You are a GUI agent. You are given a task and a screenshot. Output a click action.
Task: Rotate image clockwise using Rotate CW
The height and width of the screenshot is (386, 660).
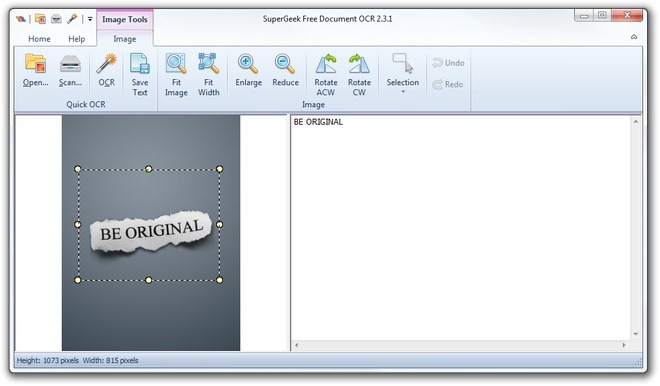359,75
